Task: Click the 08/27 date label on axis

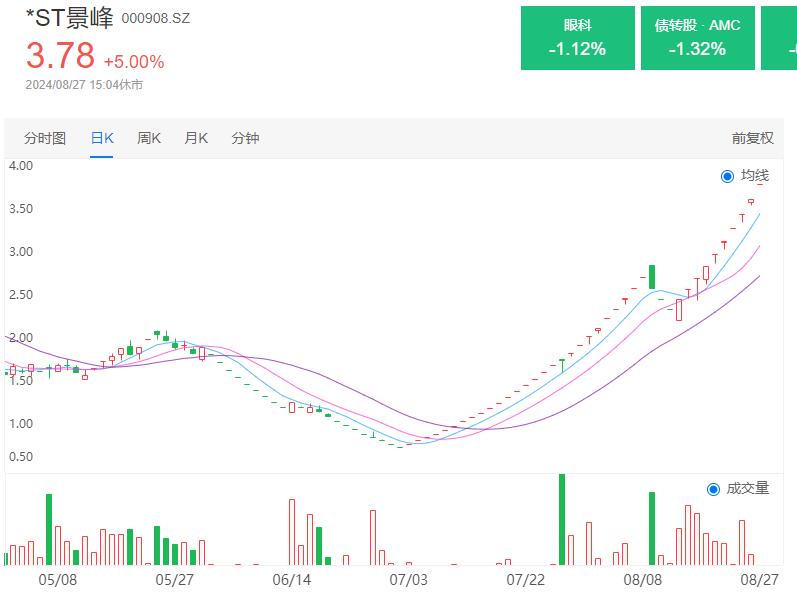Action: pos(759,579)
